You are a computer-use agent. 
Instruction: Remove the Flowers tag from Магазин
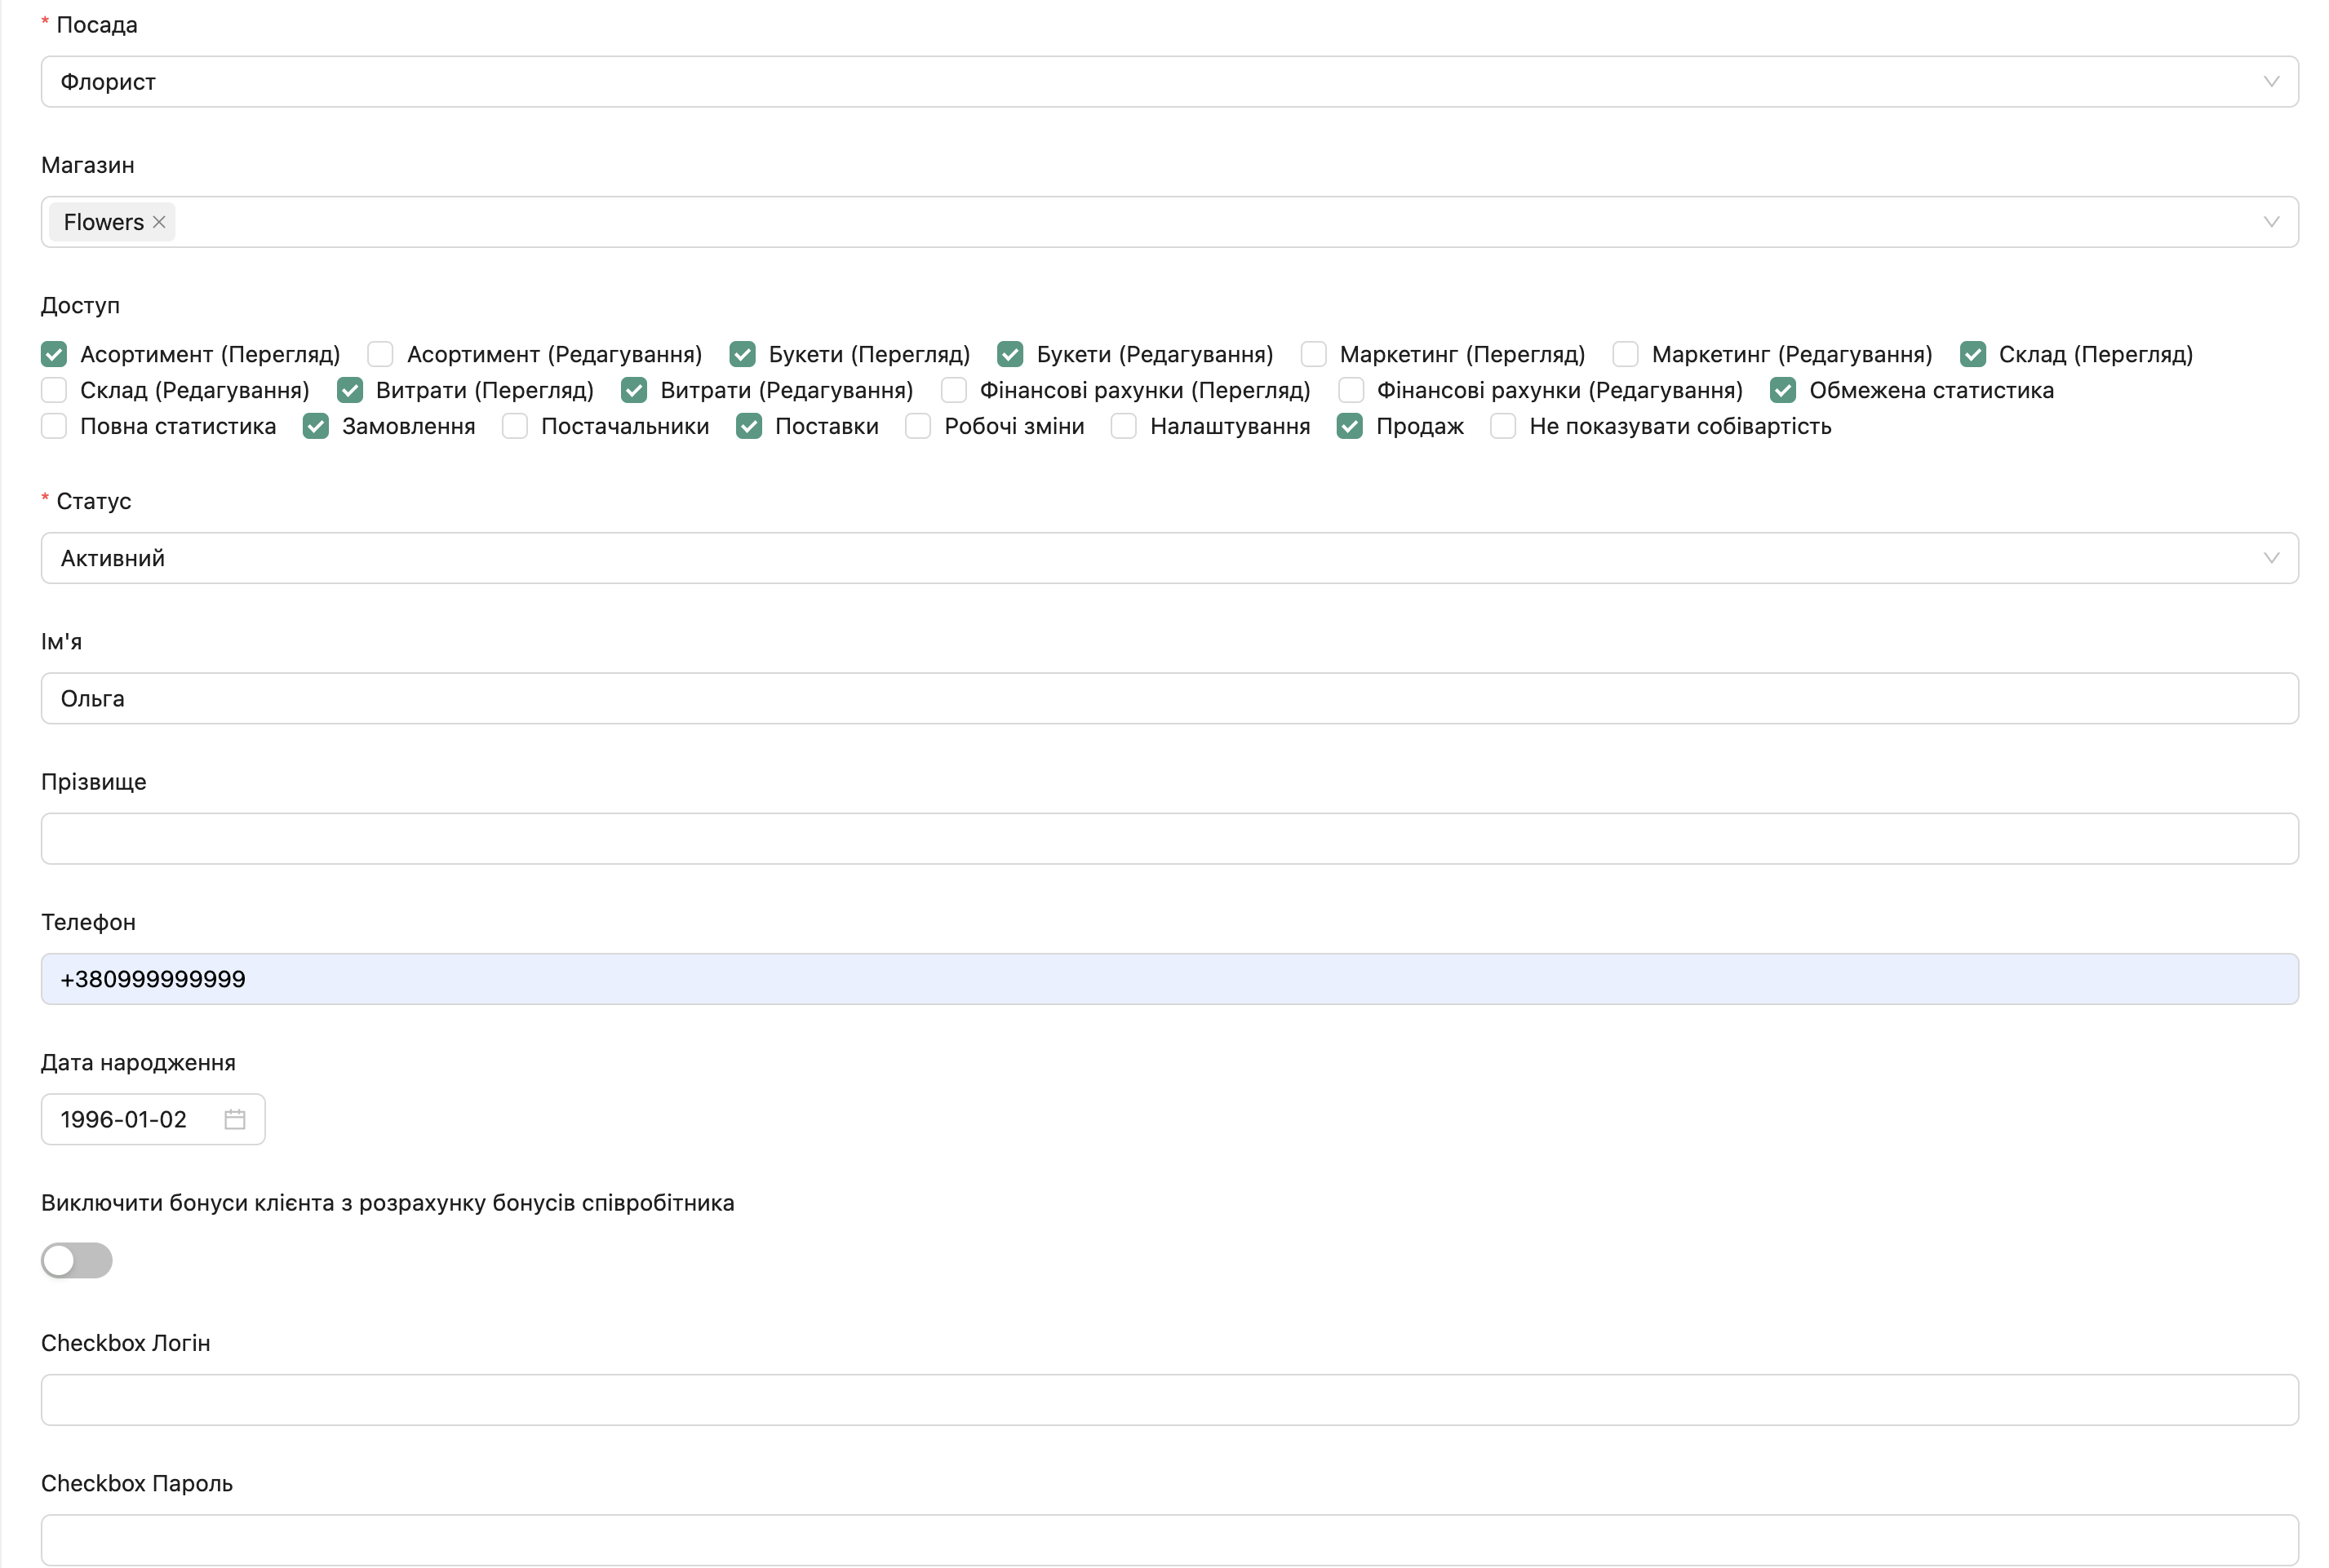click(x=159, y=222)
